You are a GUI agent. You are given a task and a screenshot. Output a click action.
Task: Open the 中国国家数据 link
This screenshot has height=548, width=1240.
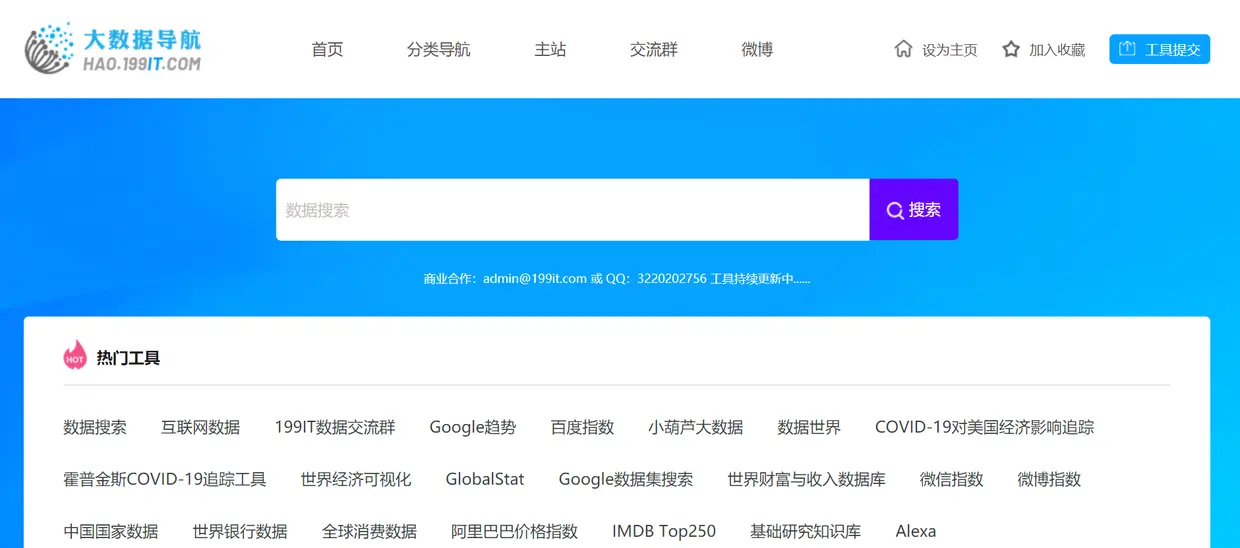click(x=111, y=531)
